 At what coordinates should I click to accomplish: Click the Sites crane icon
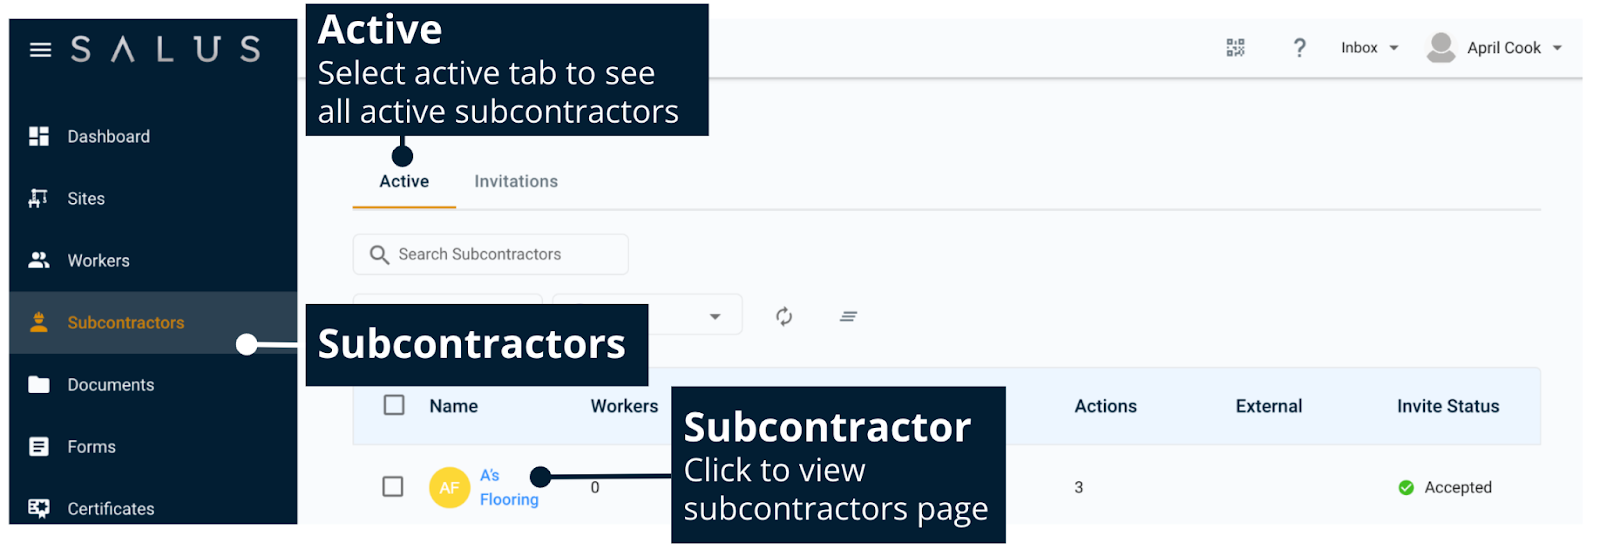pyautogui.click(x=39, y=198)
